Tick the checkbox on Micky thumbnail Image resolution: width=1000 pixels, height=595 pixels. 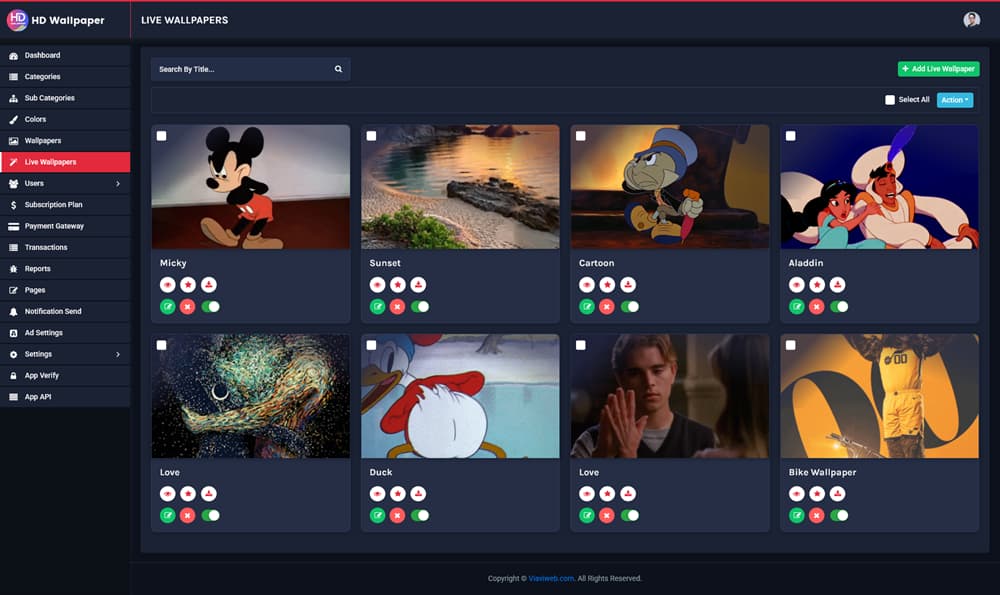pos(161,136)
